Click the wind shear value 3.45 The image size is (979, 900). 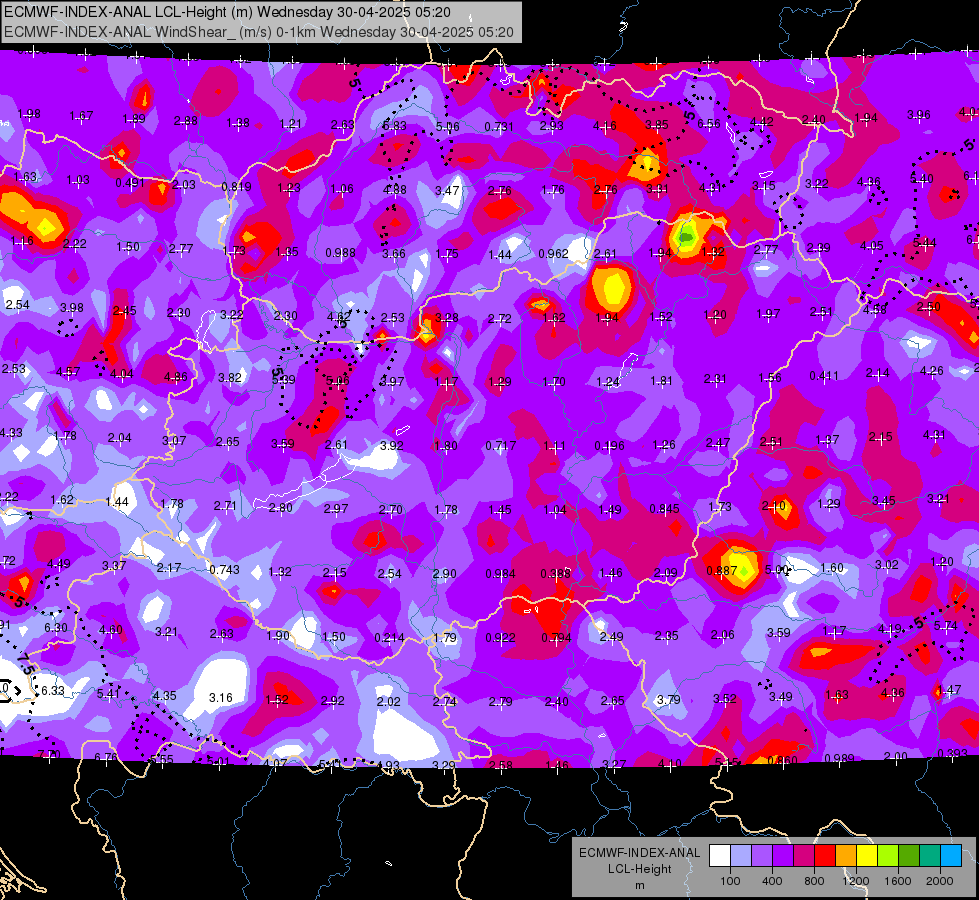tap(883, 500)
